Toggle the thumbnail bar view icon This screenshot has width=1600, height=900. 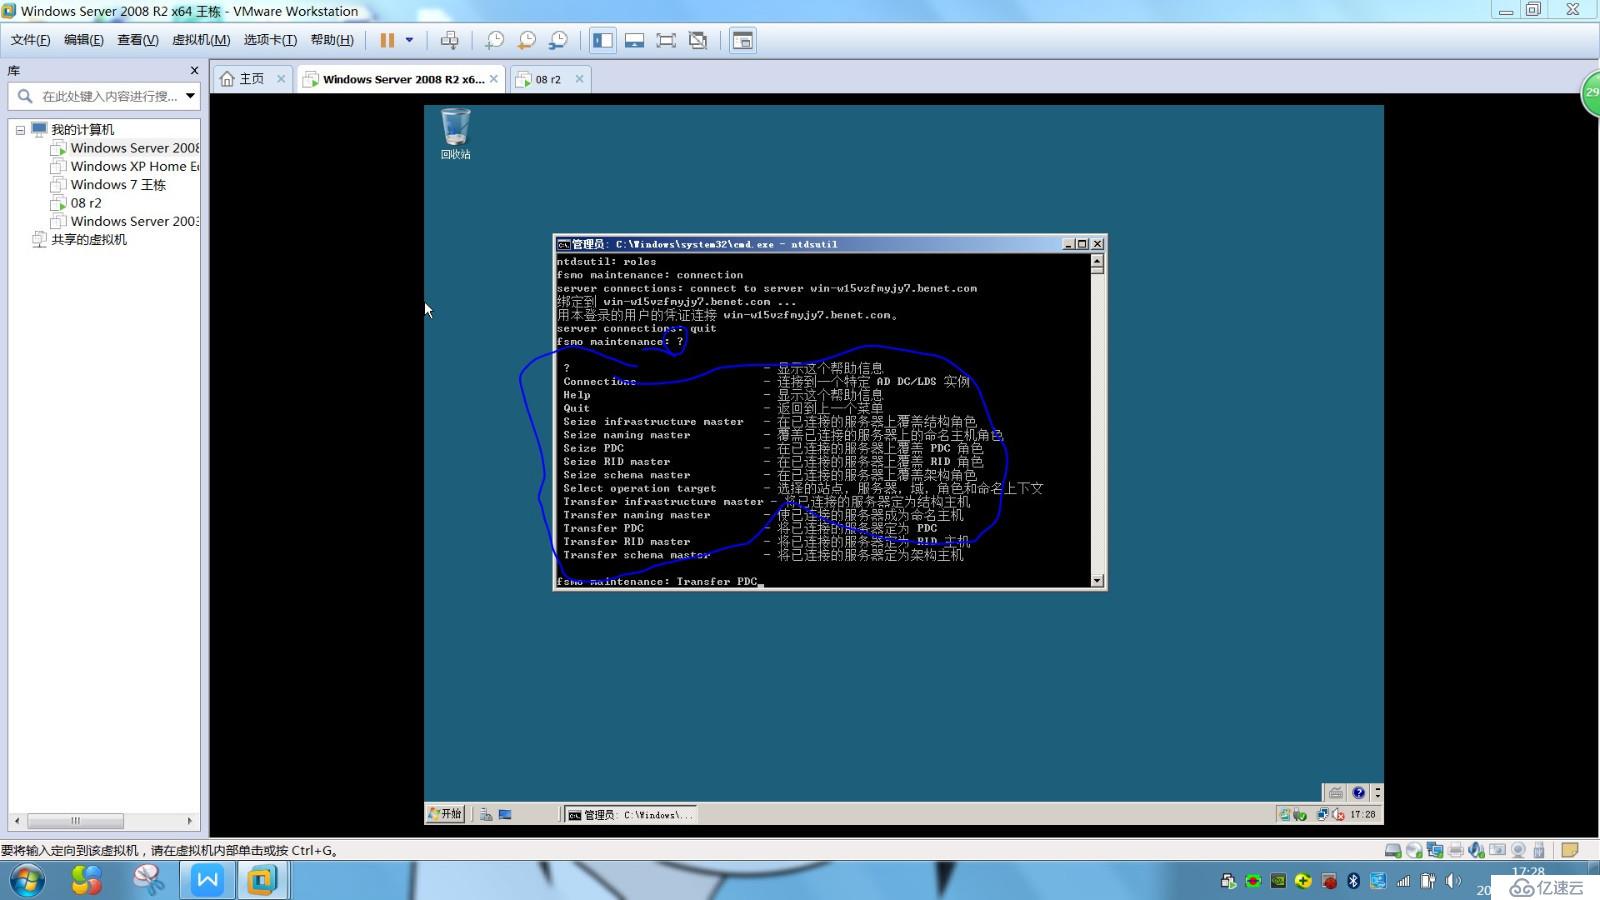(x=634, y=40)
